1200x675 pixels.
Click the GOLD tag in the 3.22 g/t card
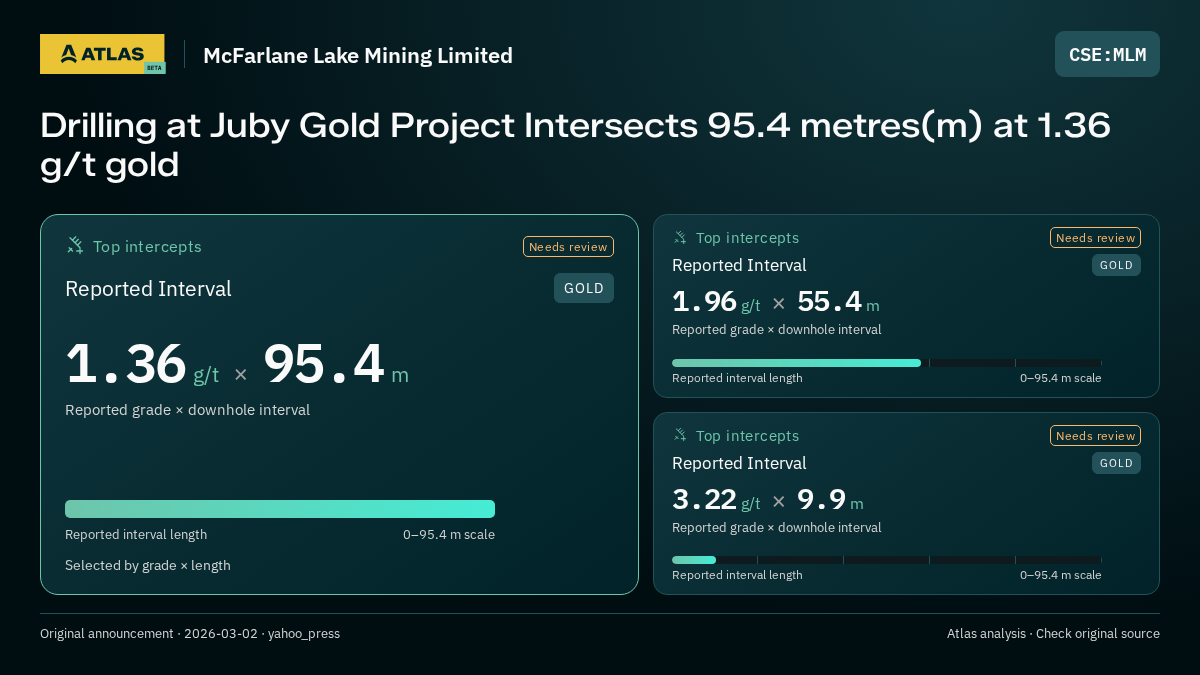pyautogui.click(x=1116, y=463)
